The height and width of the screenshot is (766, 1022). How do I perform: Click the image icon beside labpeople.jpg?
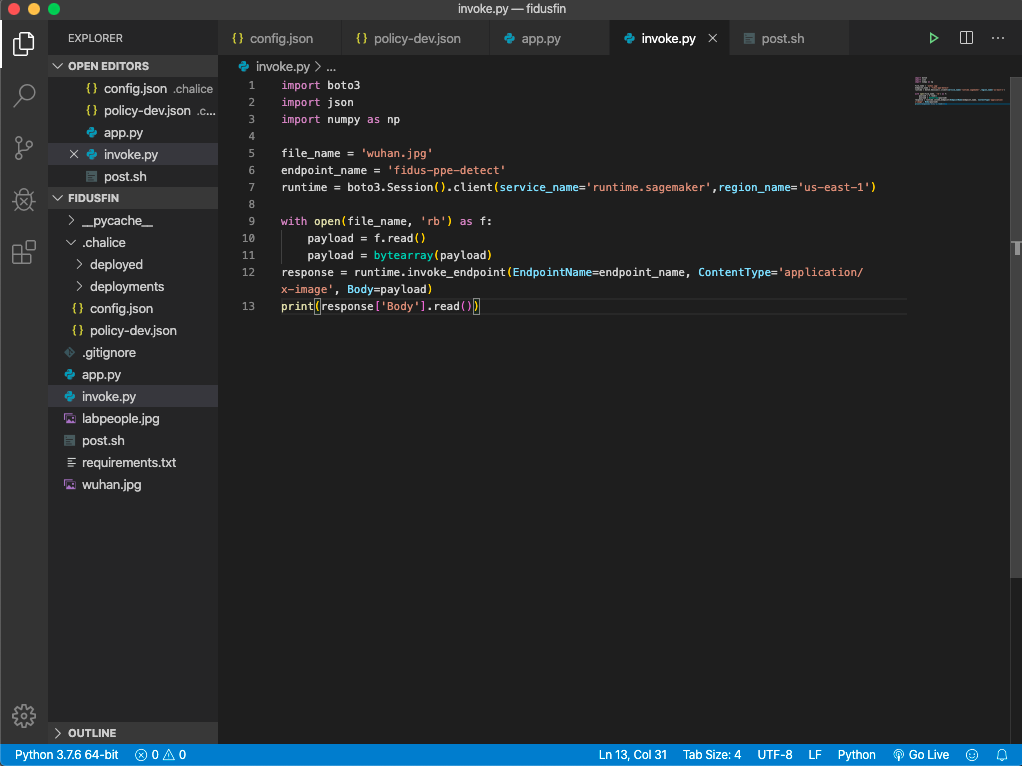[x=70, y=419]
